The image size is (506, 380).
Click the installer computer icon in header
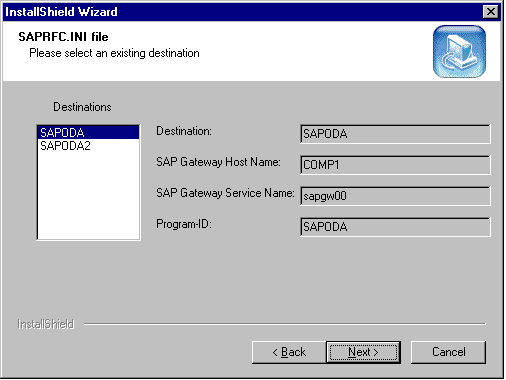coord(459,51)
